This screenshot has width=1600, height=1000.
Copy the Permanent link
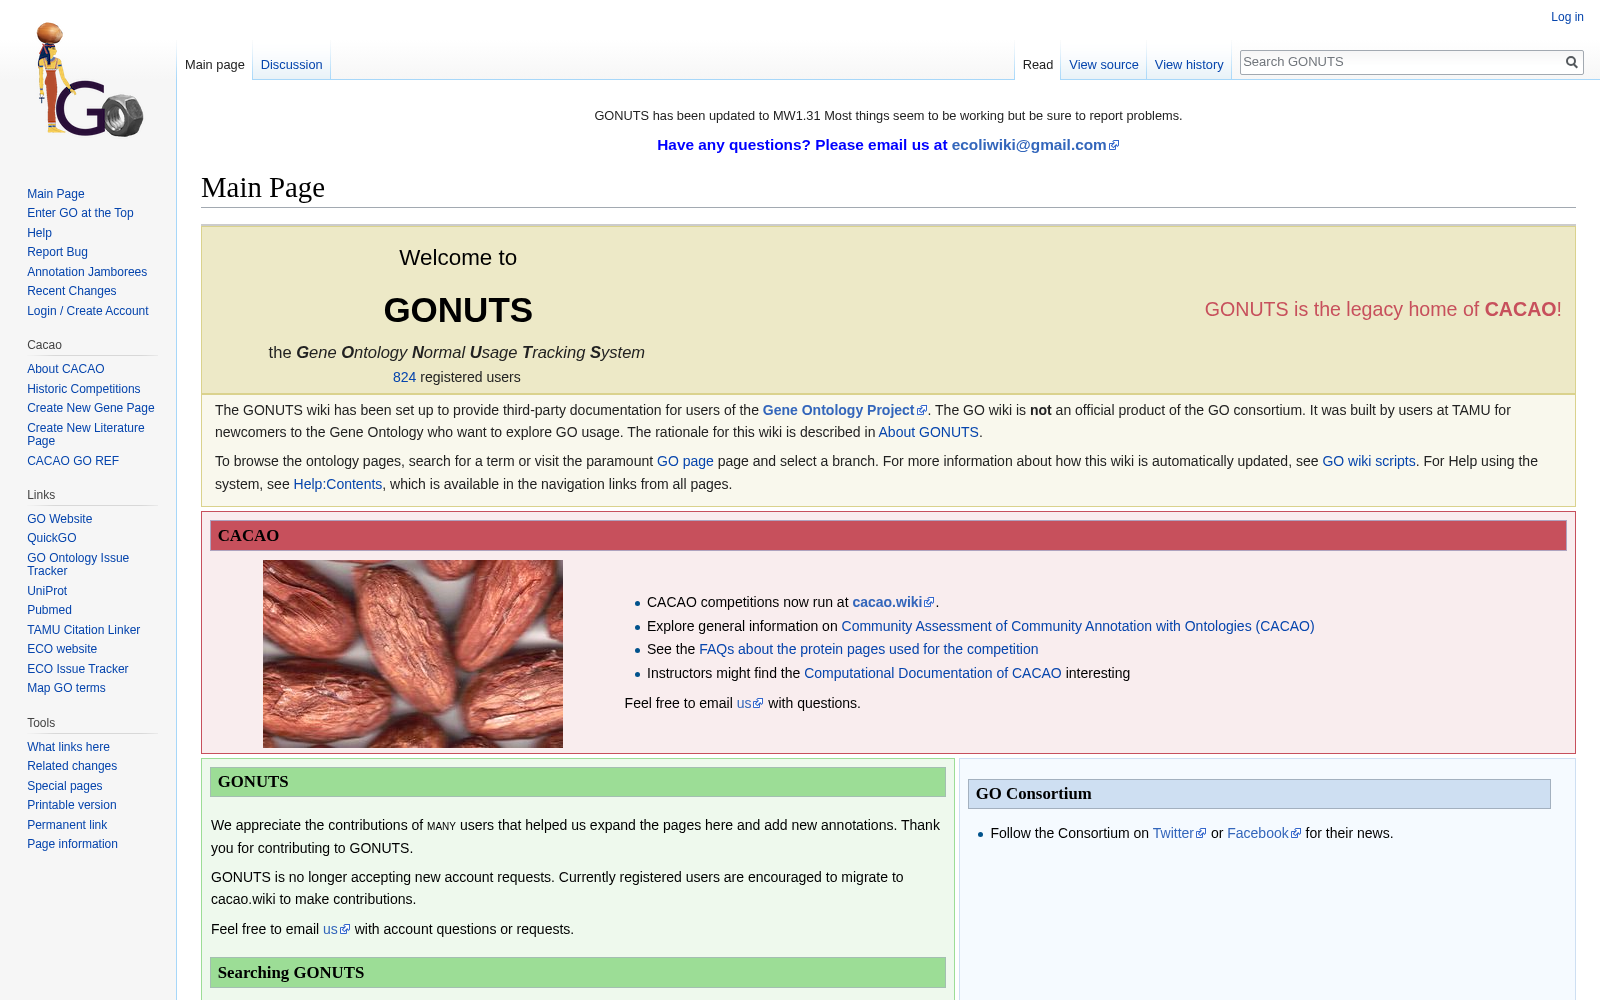click(x=67, y=825)
